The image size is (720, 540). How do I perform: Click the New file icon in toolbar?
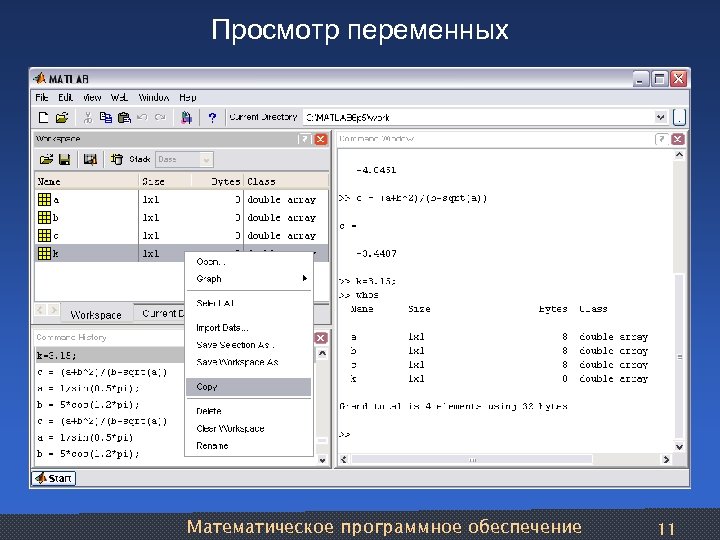pos(43,118)
